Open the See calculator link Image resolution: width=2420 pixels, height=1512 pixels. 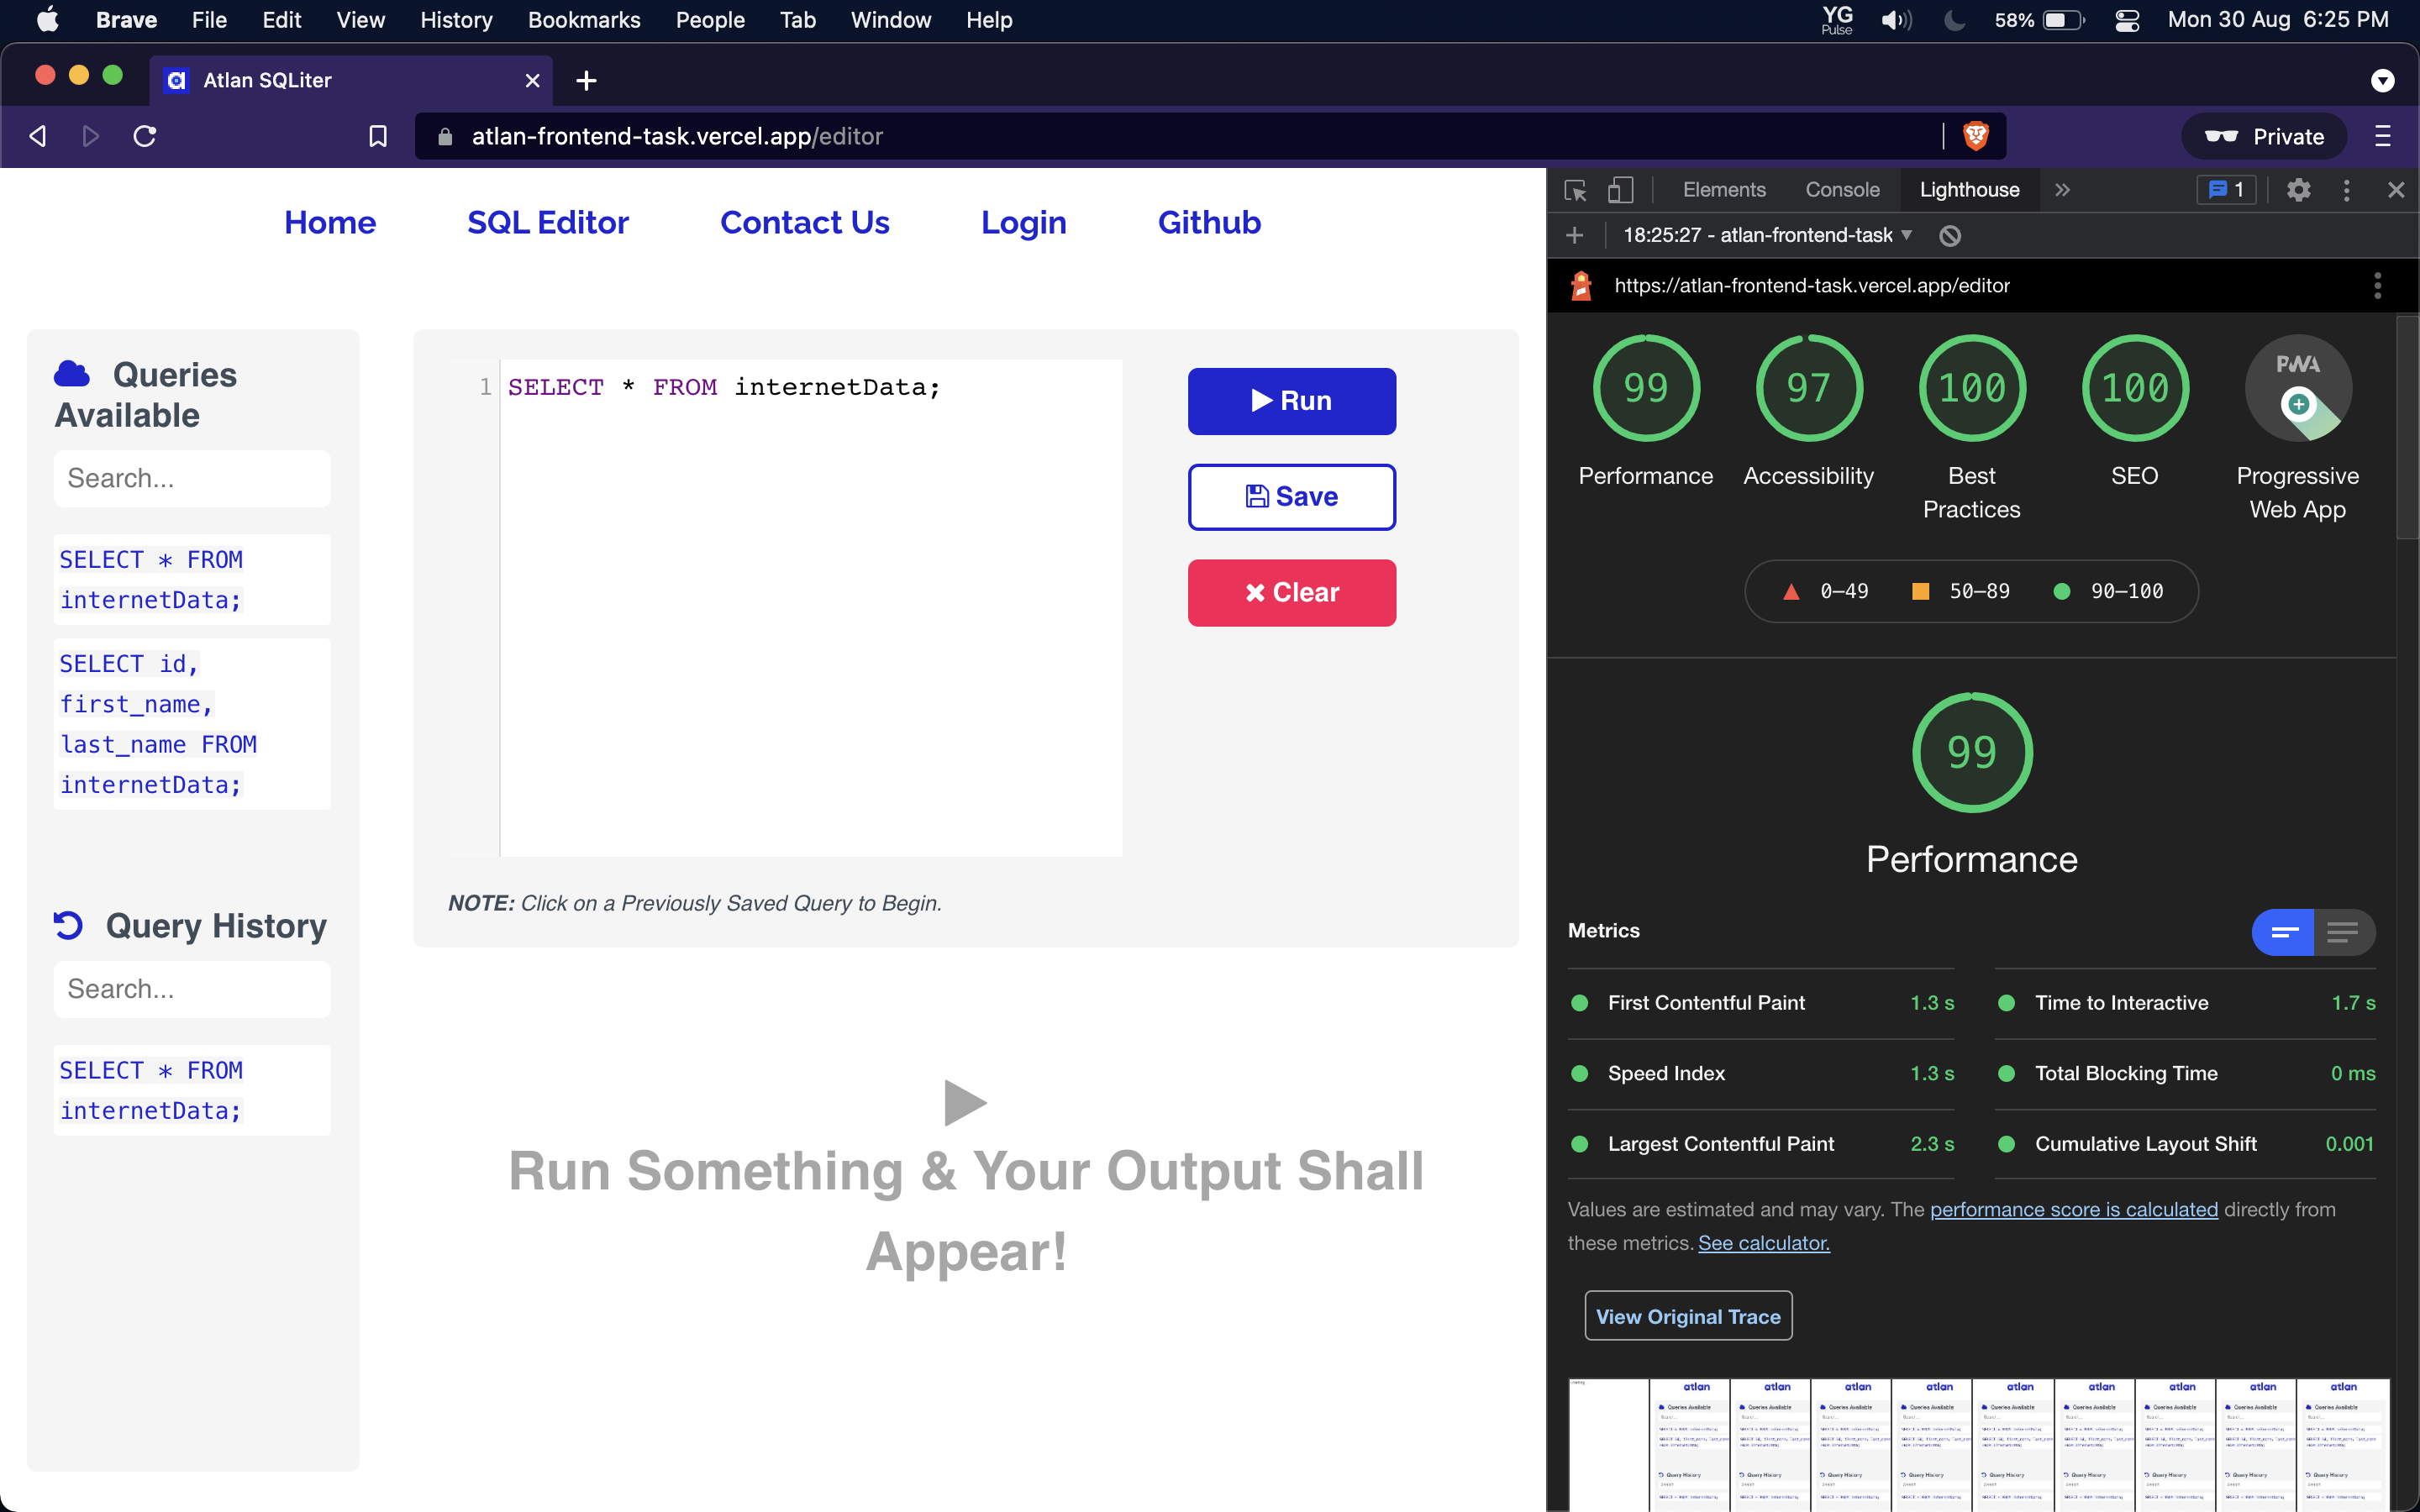[x=1762, y=1243]
